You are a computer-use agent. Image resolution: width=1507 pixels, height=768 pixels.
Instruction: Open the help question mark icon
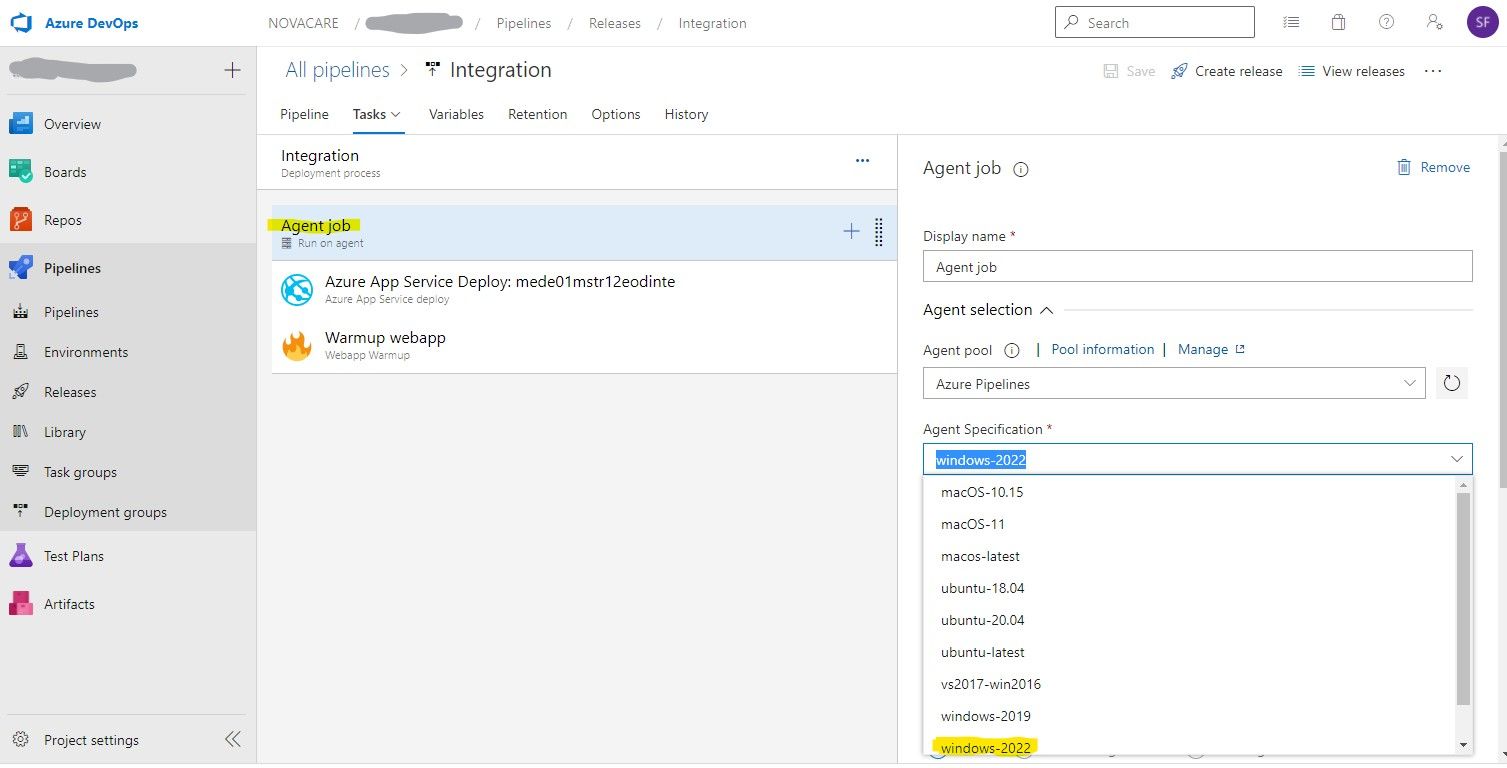[1387, 22]
